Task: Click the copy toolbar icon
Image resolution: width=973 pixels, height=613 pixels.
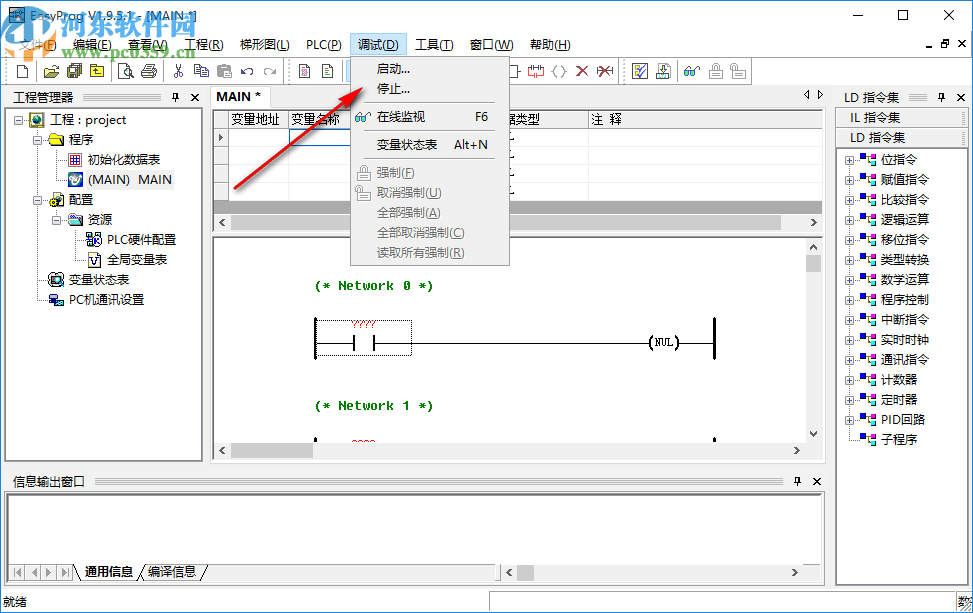Action: click(x=201, y=71)
